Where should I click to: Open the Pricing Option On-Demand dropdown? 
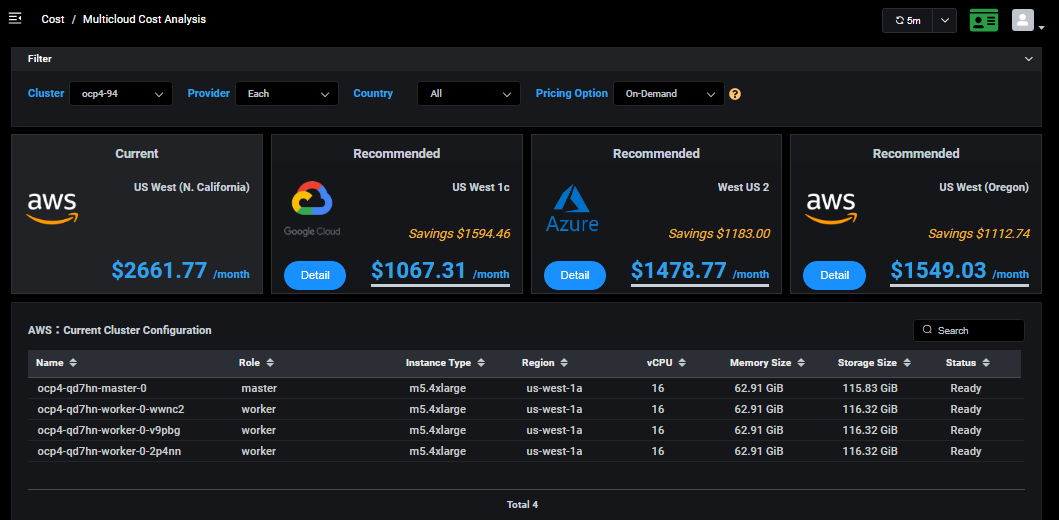coord(669,94)
